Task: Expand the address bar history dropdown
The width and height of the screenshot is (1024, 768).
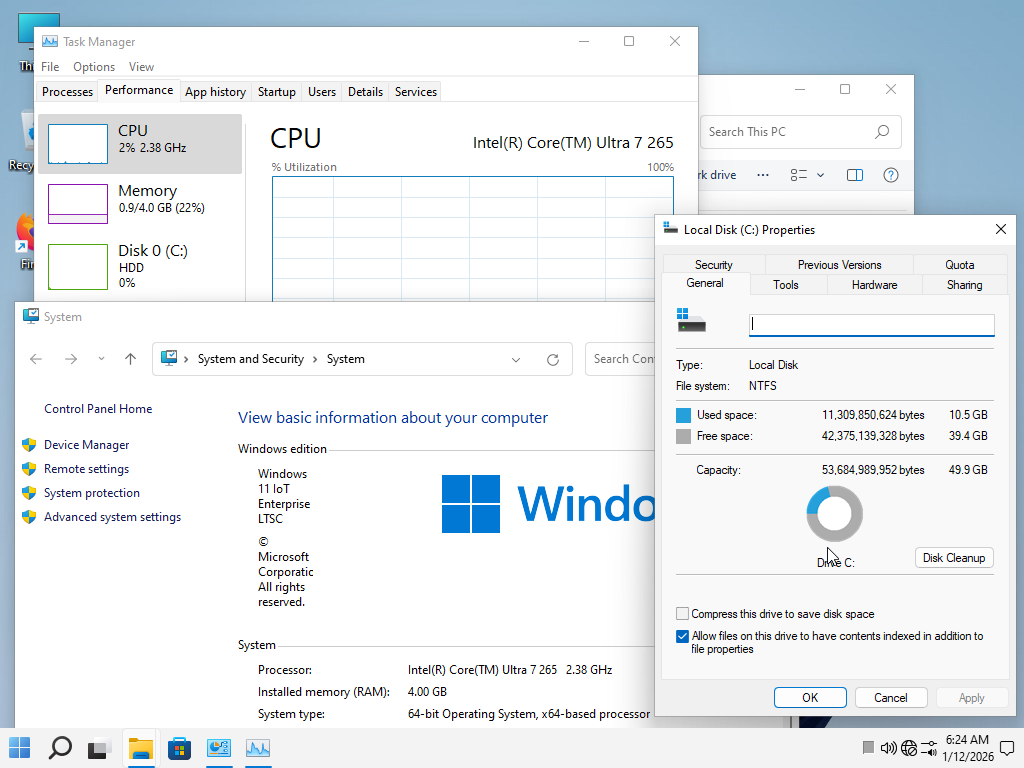Action: [x=516, y=359]
